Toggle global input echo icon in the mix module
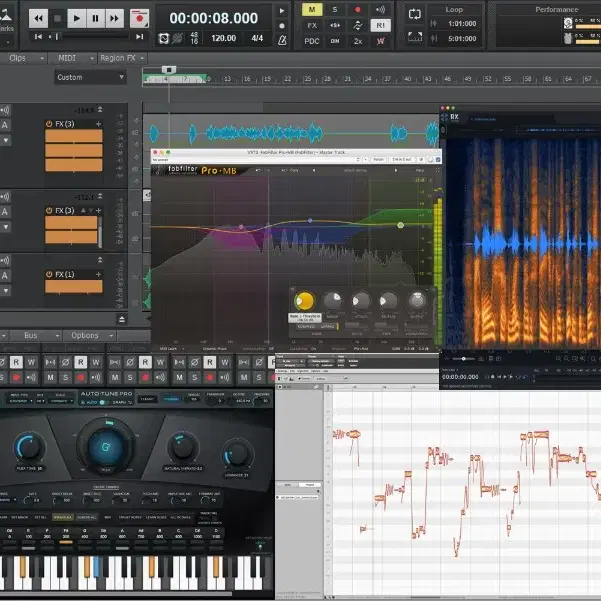Viewport: 601px width, 601px height. 380,10
